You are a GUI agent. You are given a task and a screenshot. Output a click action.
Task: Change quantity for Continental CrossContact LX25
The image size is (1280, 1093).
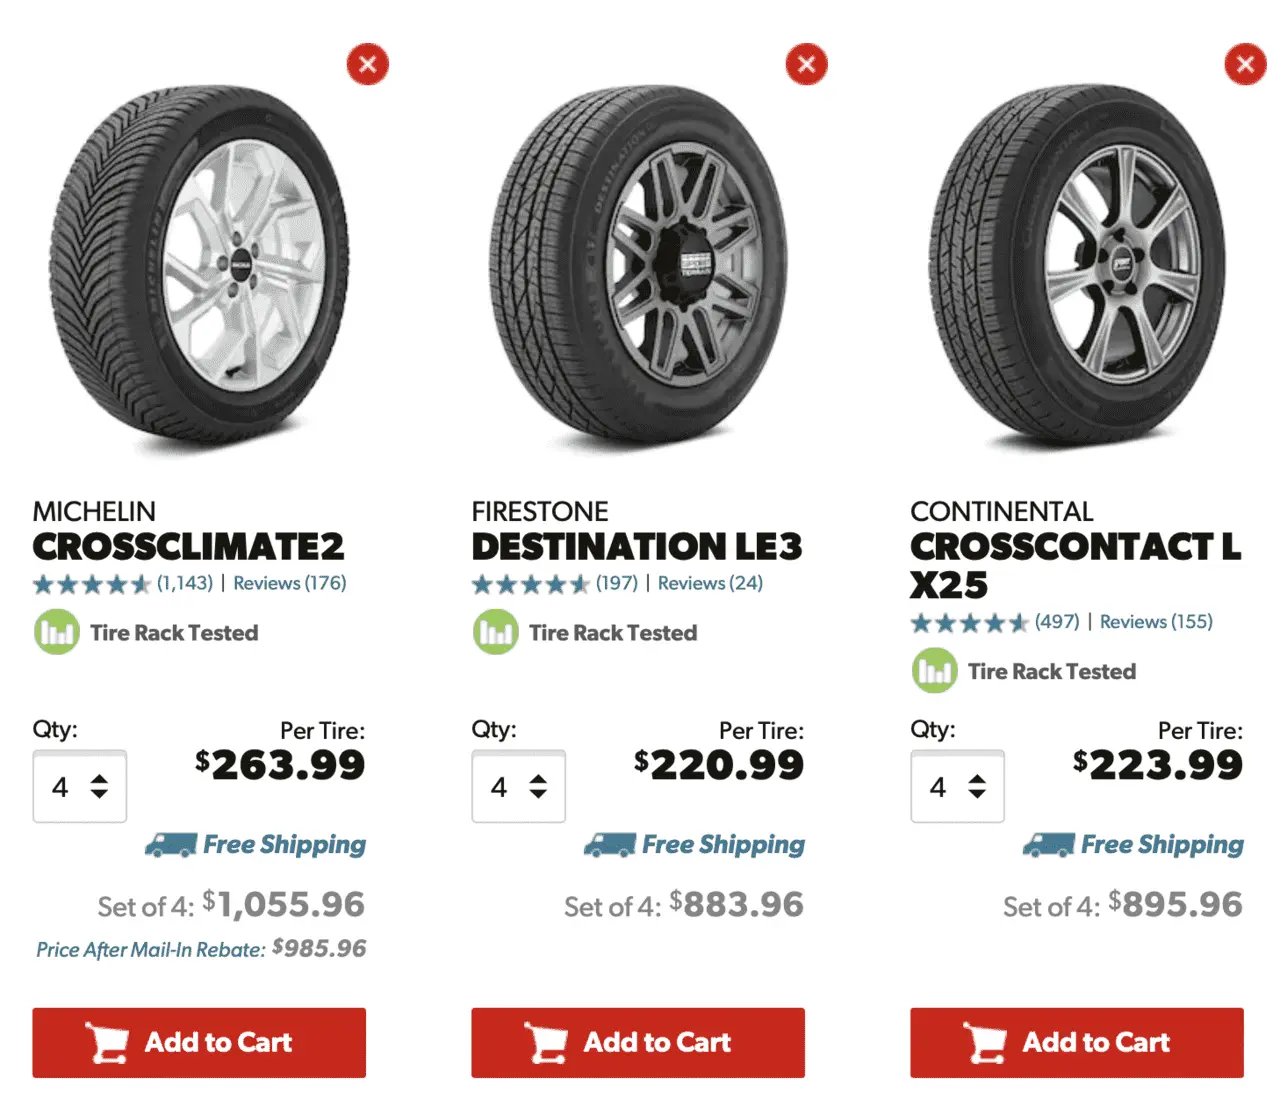click(x=957, y=787)
